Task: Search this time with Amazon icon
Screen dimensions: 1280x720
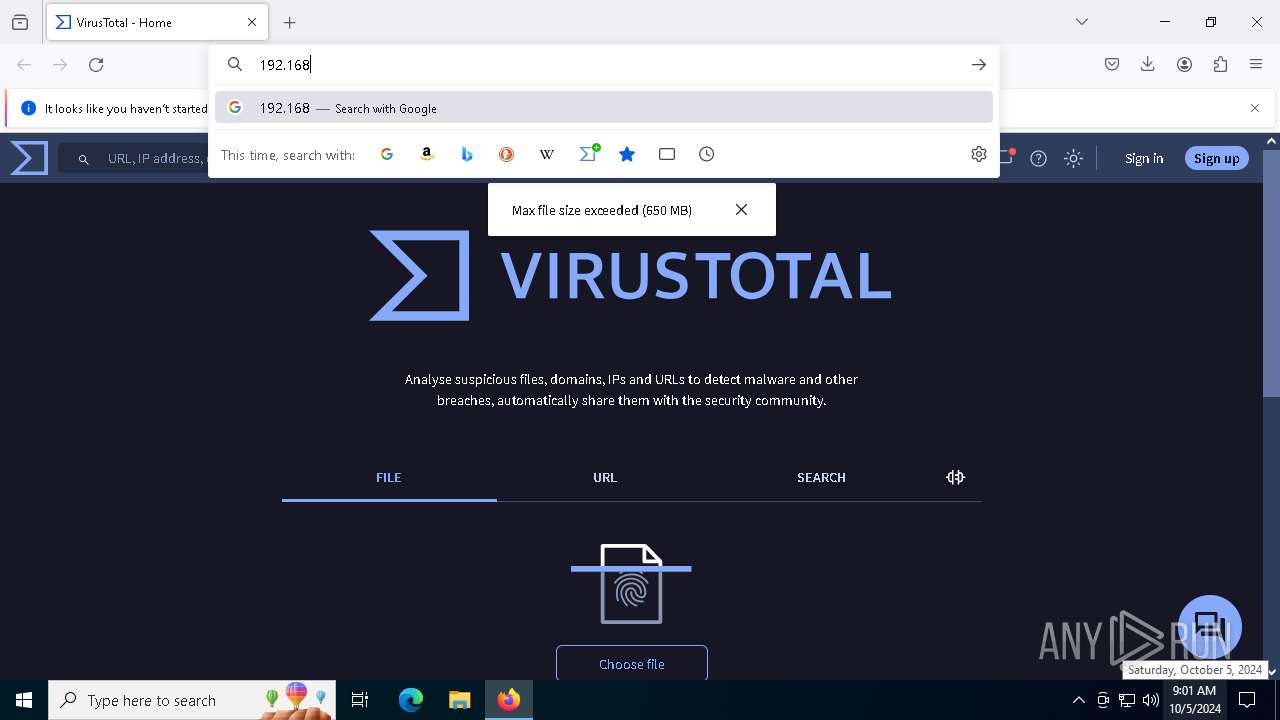Action: coord(427,154)
